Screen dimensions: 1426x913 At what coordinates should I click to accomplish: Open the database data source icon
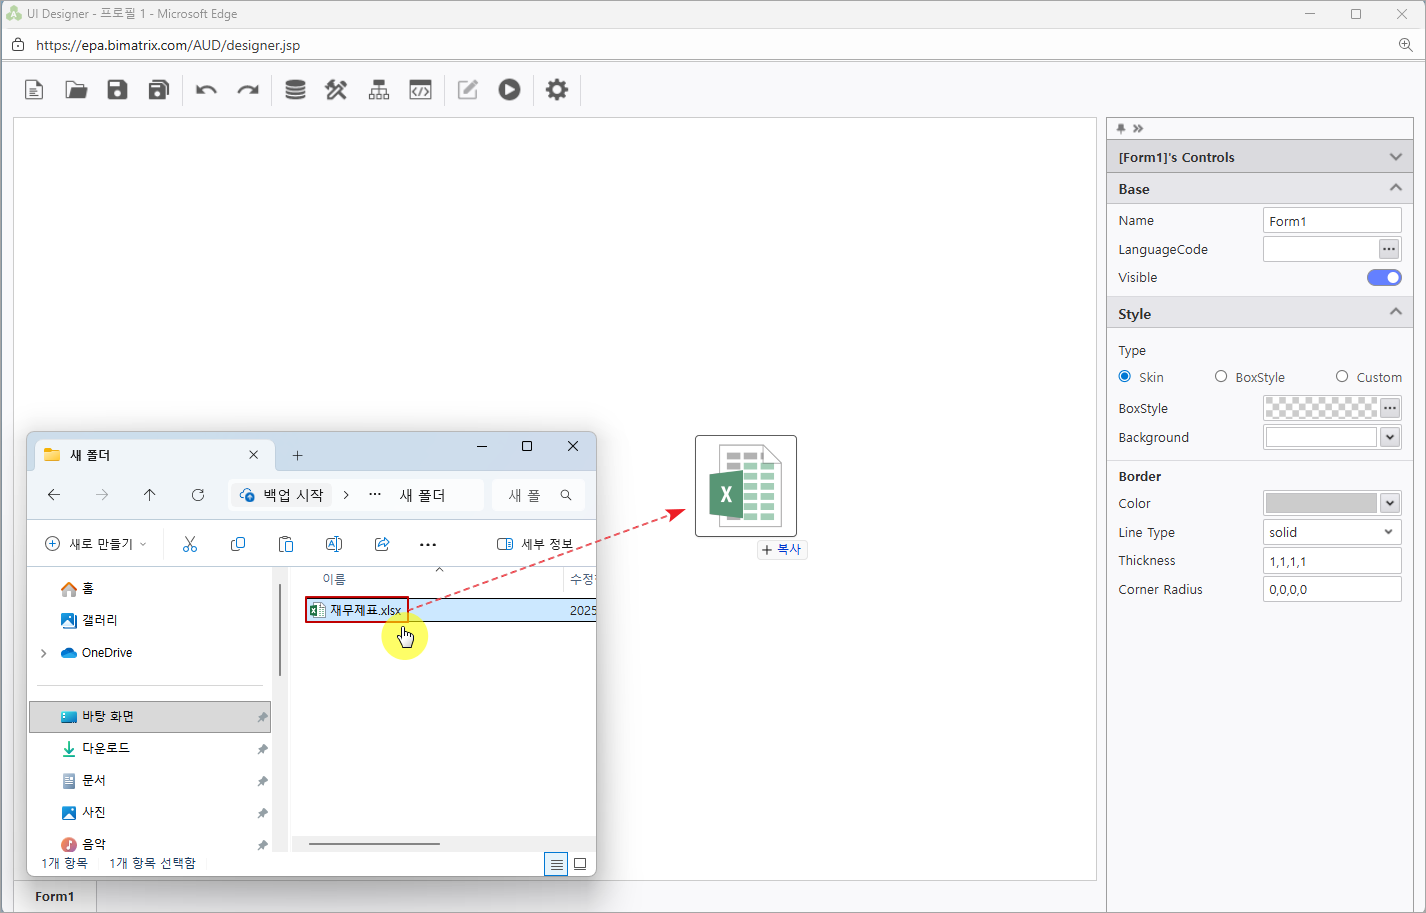(x=295, y=90)
